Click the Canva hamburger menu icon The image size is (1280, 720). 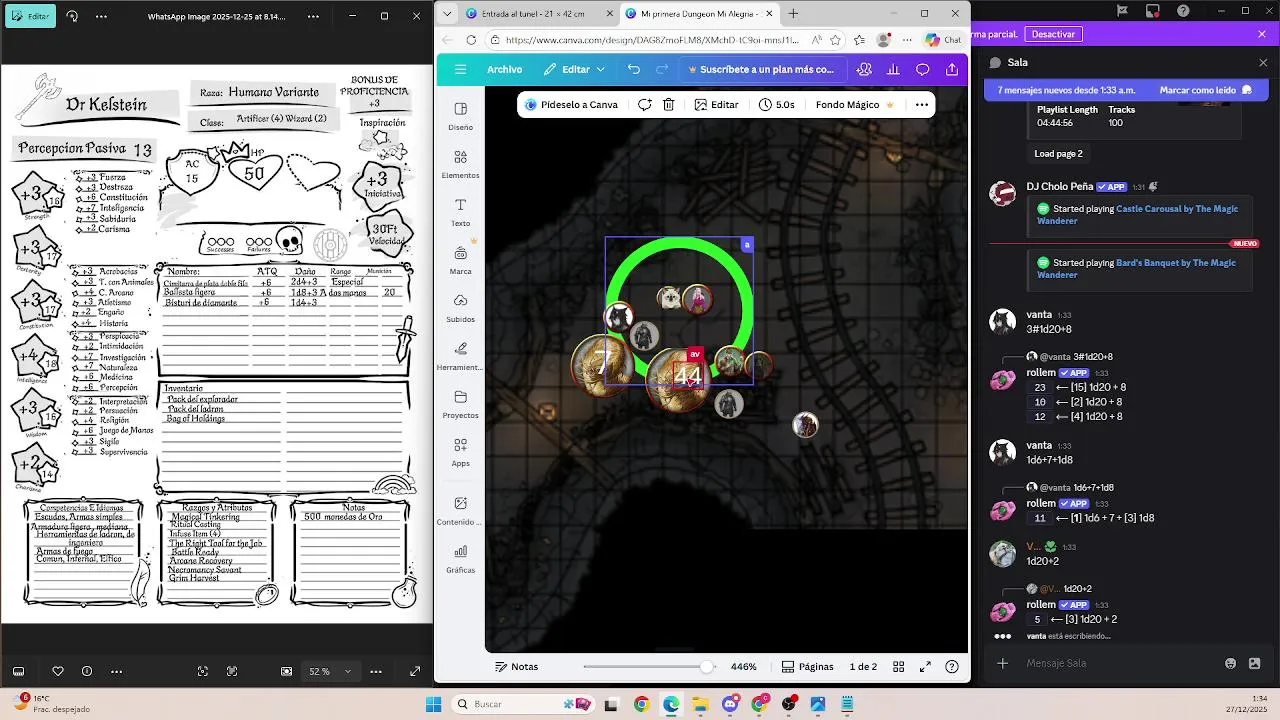coord(460,70)
